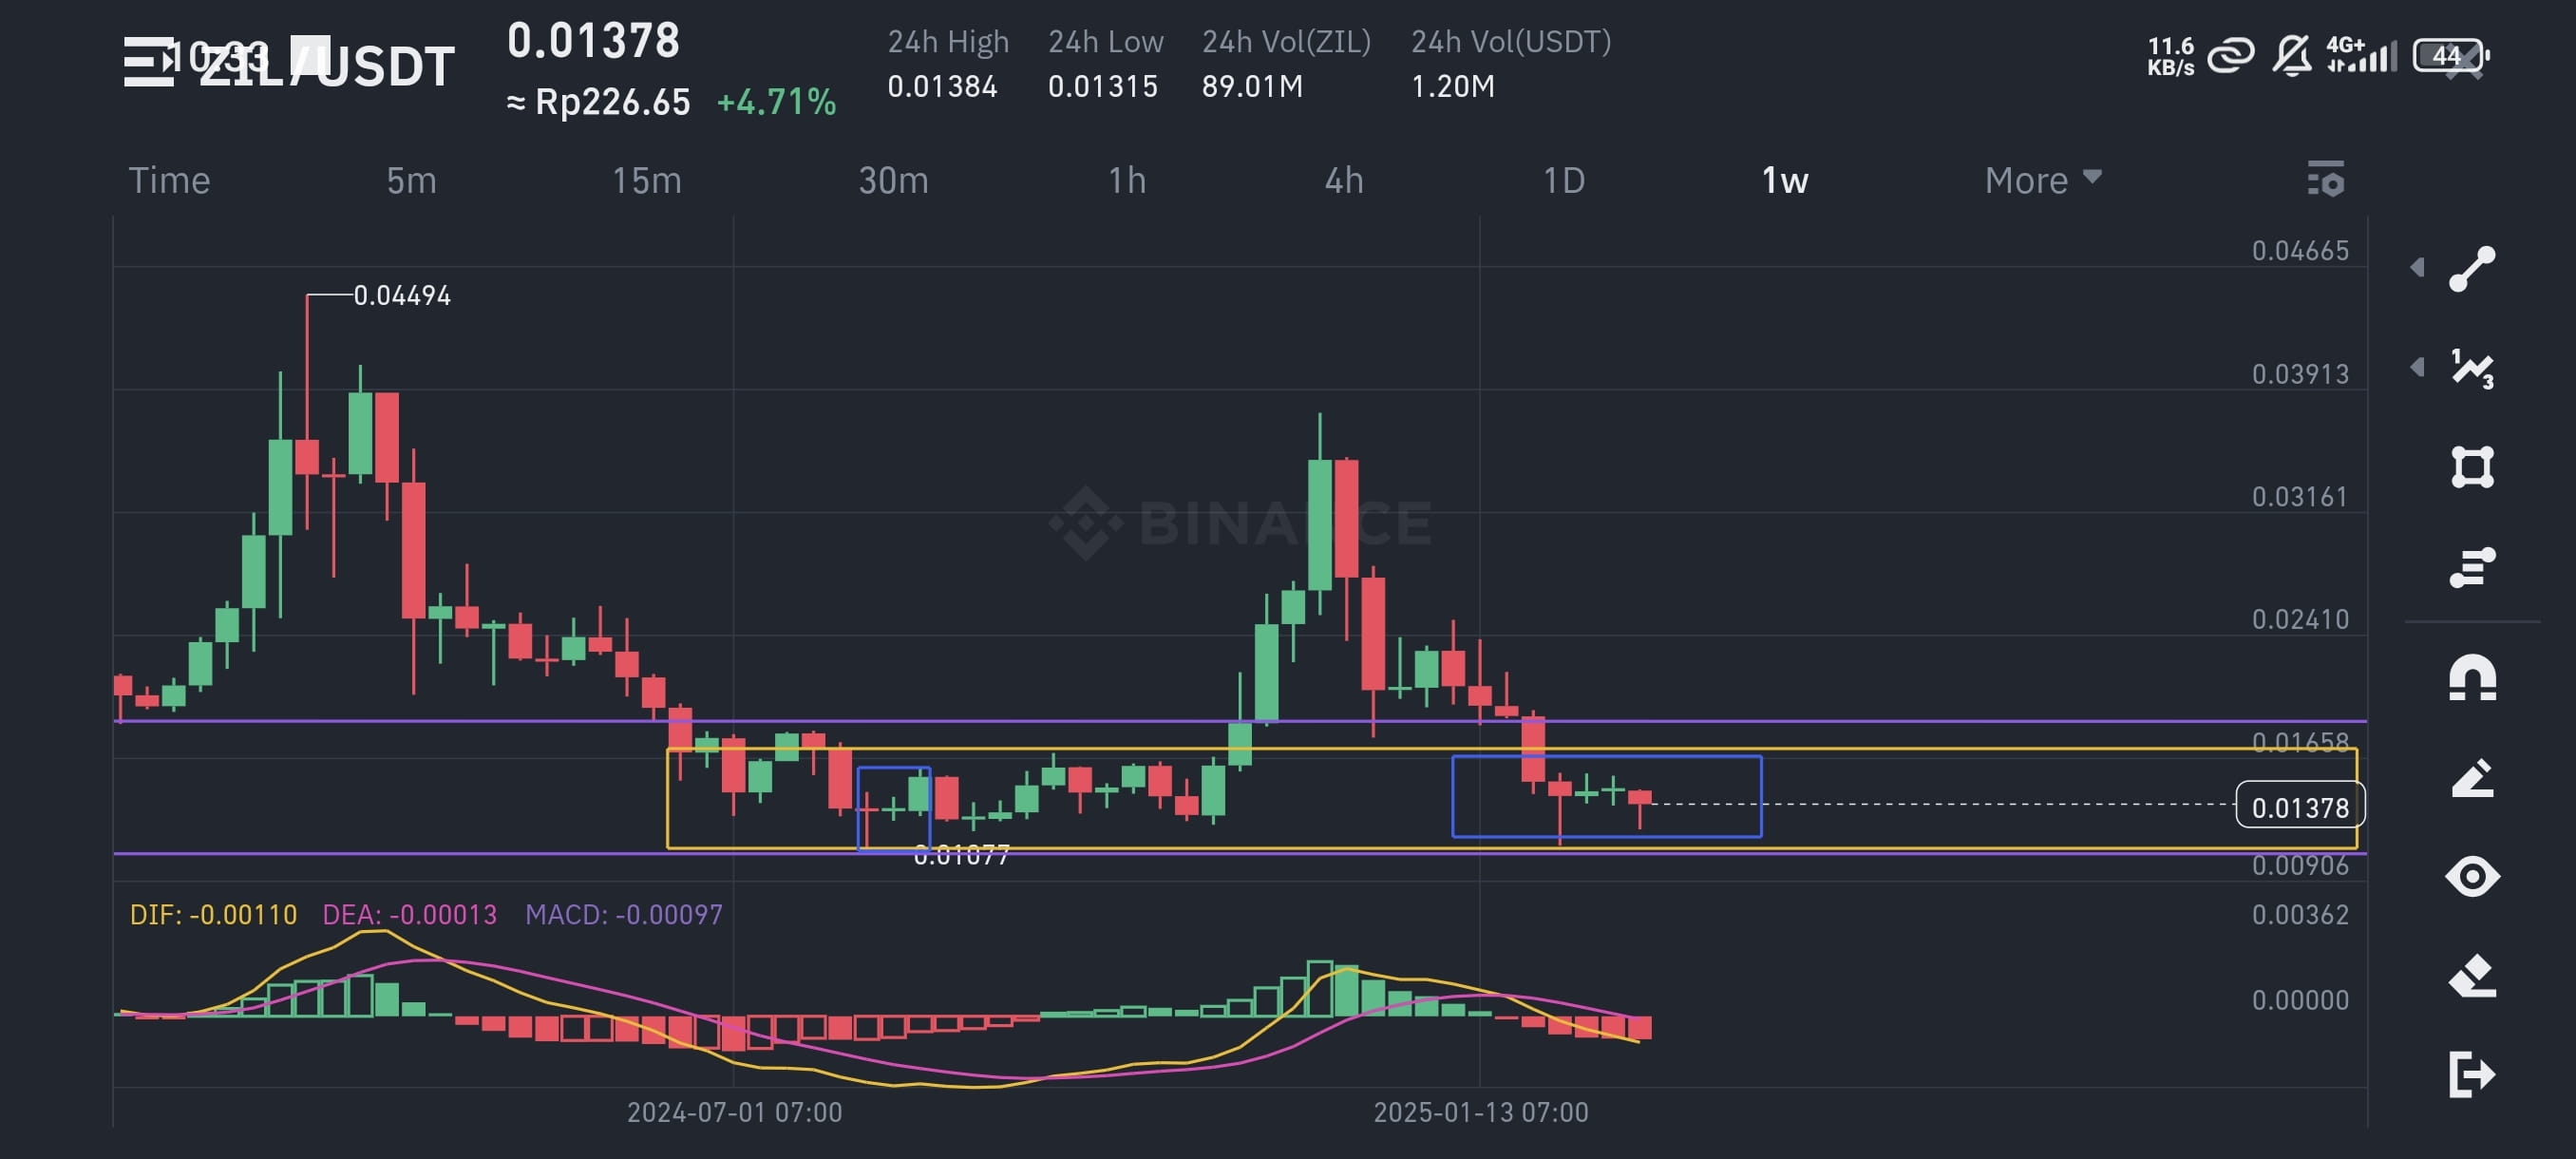Screen dimensions: 2576x1159
Task: Tap the DIF: -0.00110 indicator readout
Action: [x=213, y=915]
